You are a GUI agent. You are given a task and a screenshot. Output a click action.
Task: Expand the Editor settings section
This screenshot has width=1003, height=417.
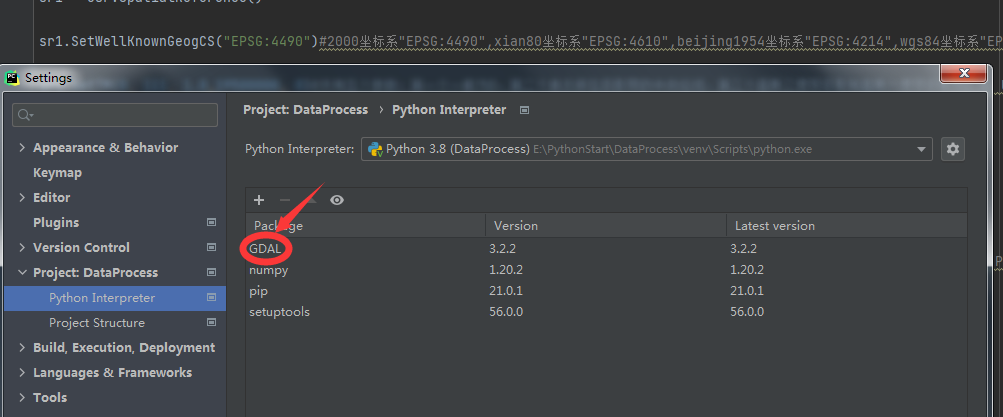22,198
